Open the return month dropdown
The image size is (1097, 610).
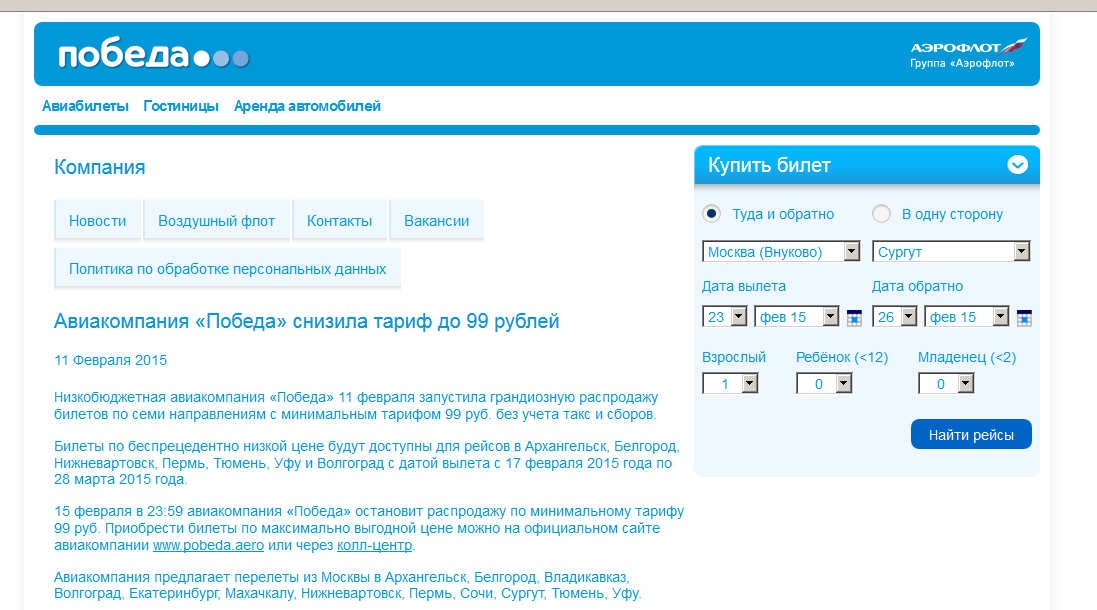966,317
